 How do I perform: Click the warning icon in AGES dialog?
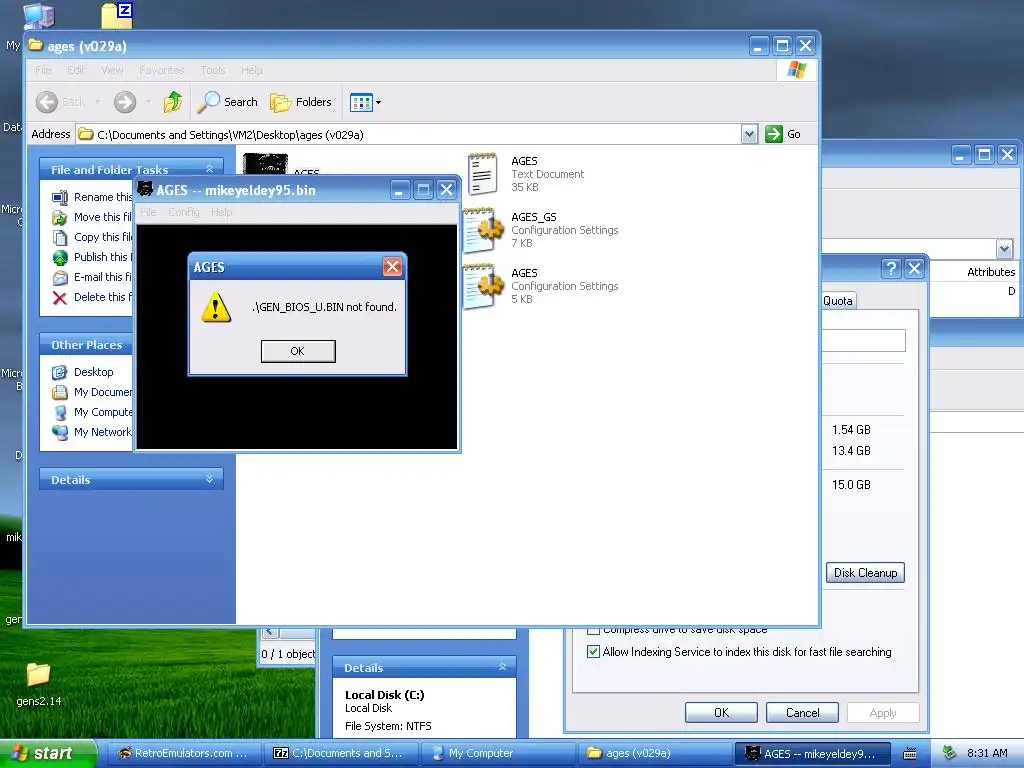[x=216, y=307]
